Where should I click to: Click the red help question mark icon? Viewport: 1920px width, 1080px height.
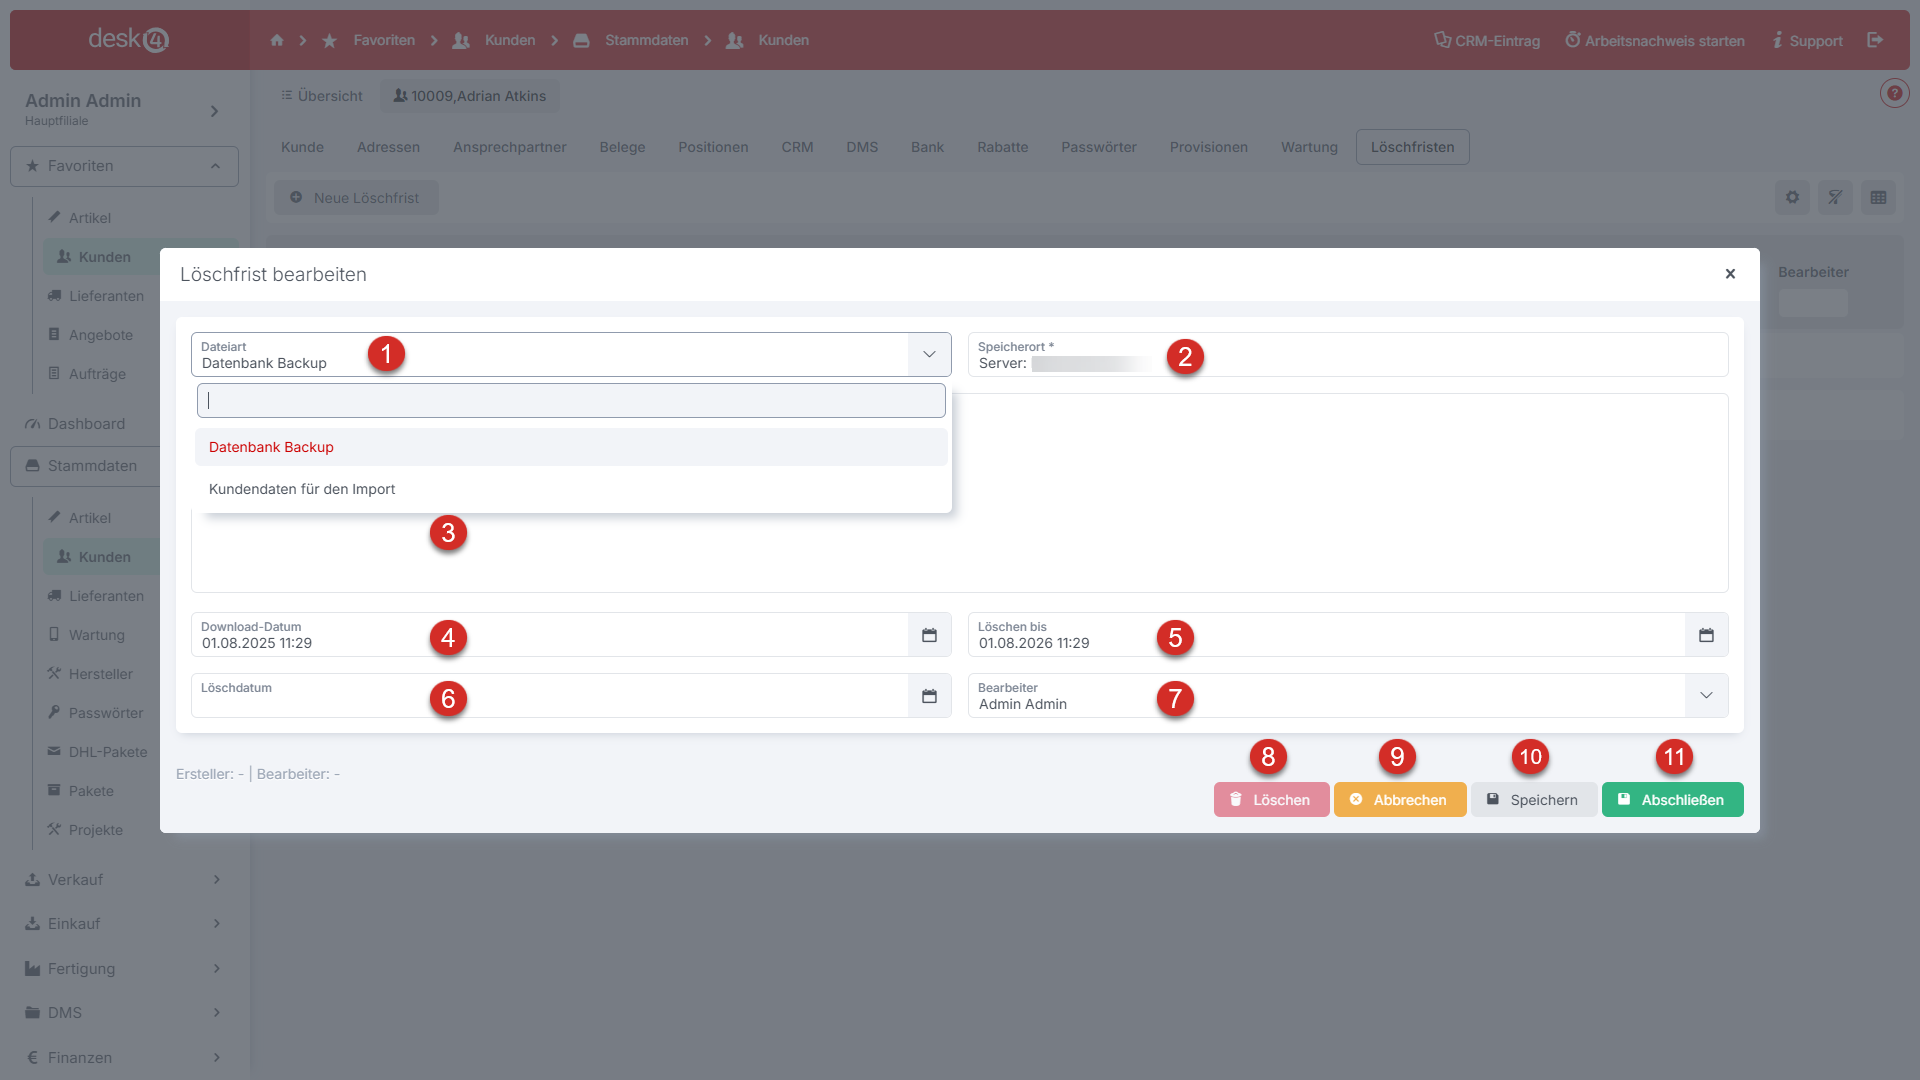tap(1894, 93)
